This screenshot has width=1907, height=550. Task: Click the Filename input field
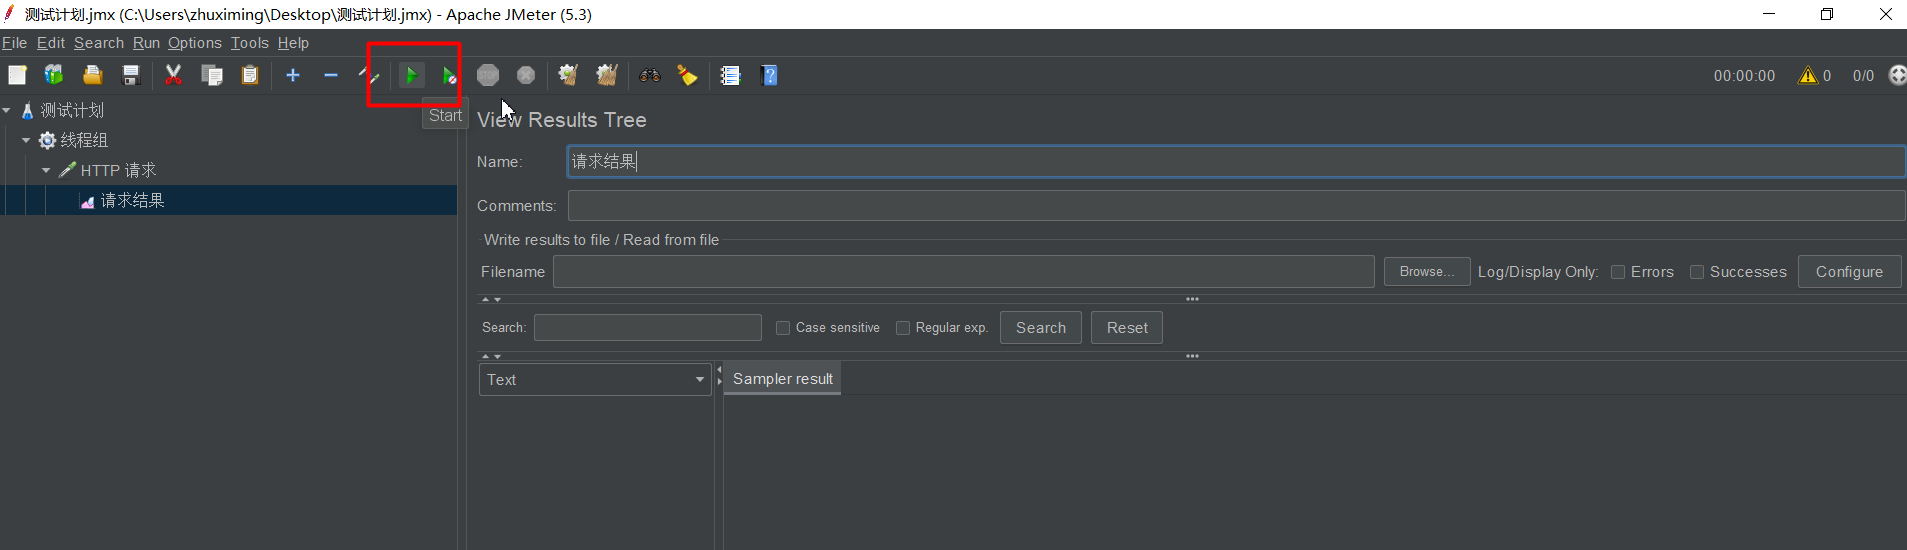963,272
